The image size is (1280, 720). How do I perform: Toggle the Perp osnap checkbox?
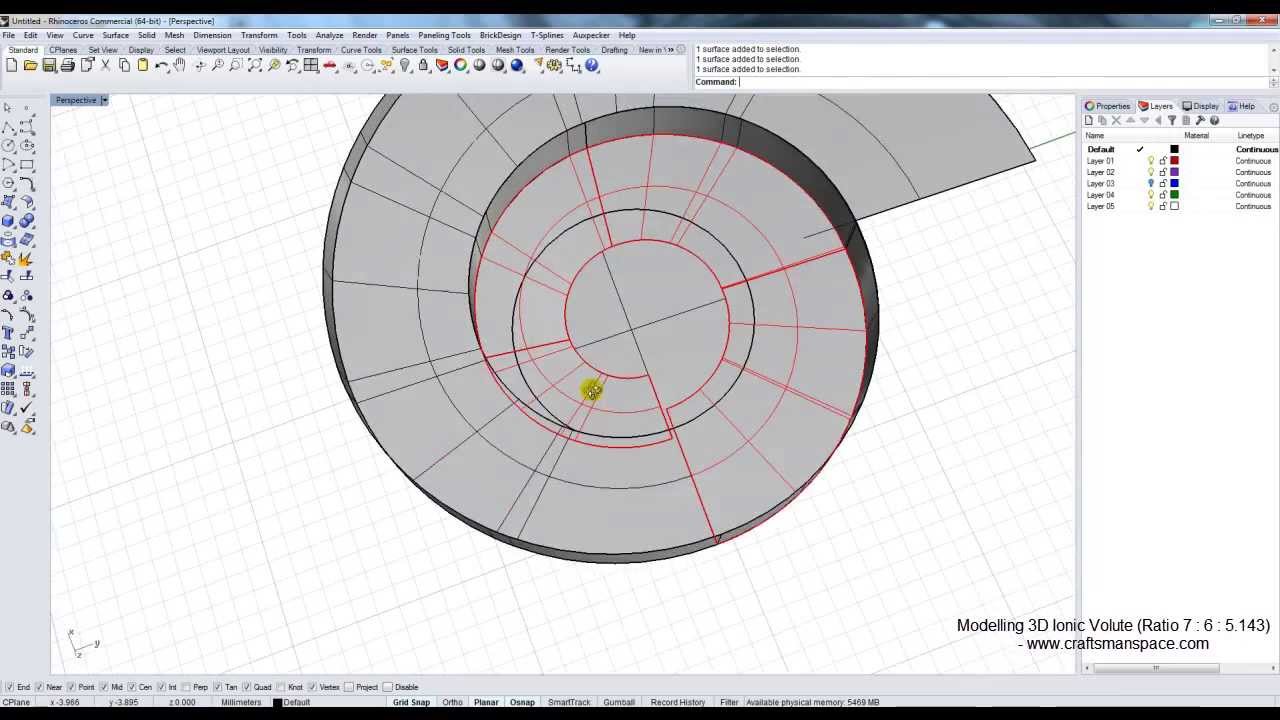(186, 687)
